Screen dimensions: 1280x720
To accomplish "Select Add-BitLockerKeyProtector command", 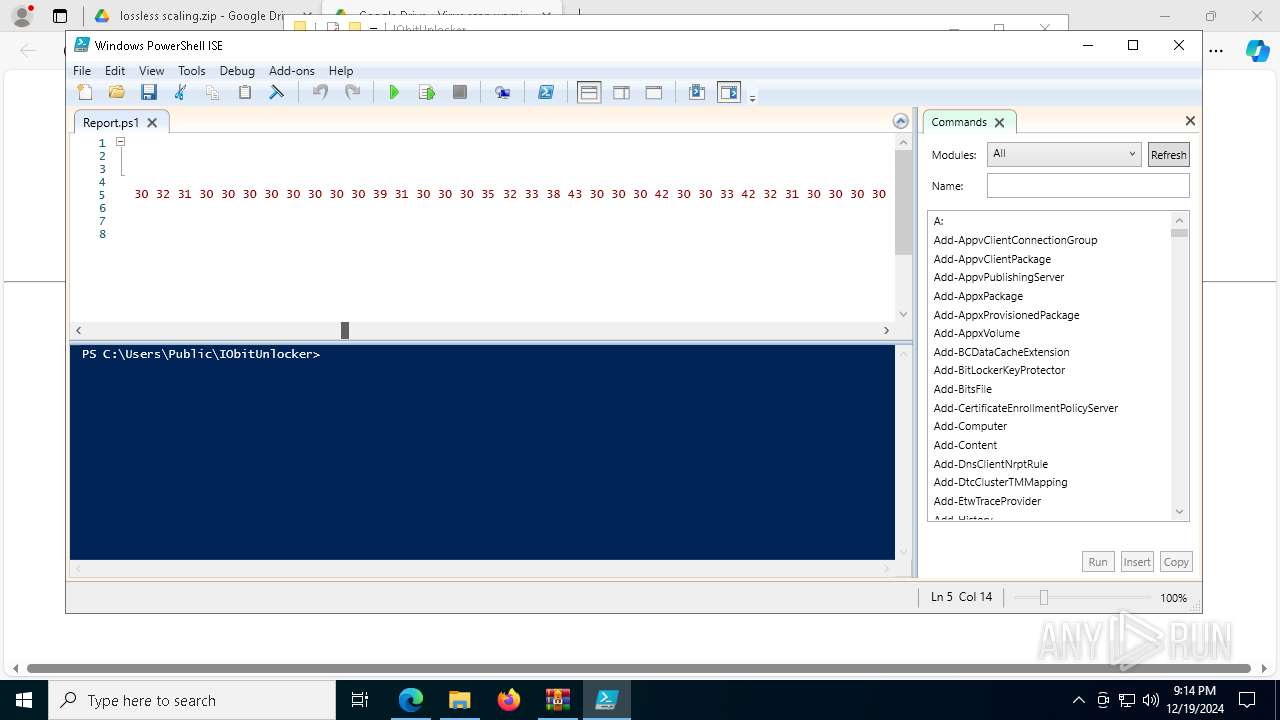I will pyautogui.click(x=999, y=370).
